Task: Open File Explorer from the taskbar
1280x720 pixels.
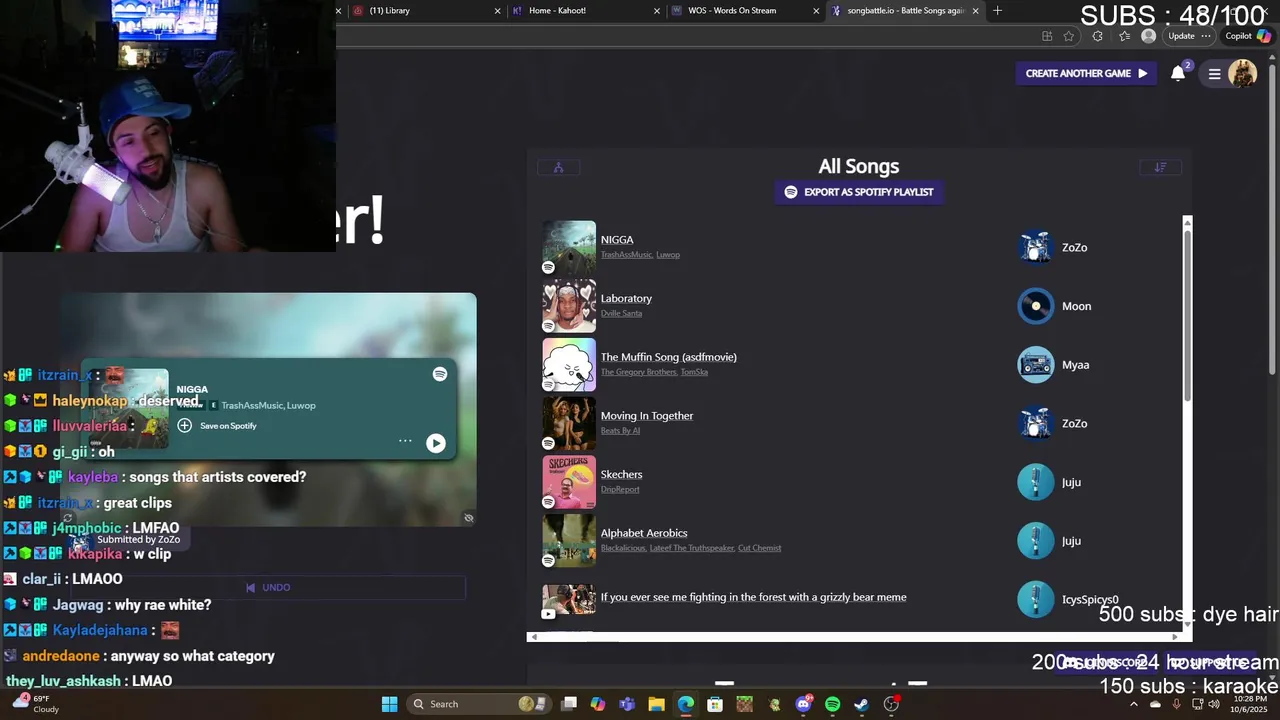Action: click(x=656, y=704)
